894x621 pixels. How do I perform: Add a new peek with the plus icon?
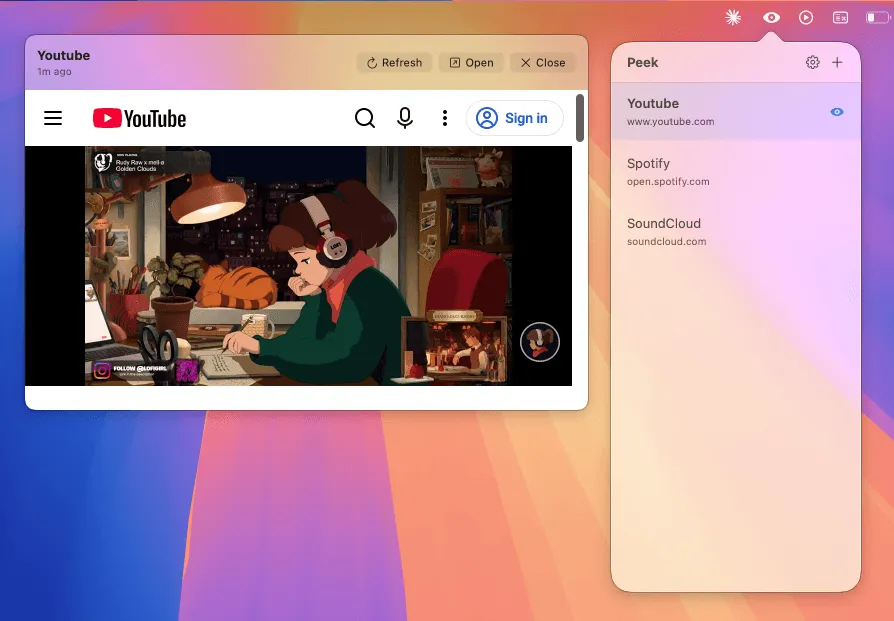click(x=839, y=62)
